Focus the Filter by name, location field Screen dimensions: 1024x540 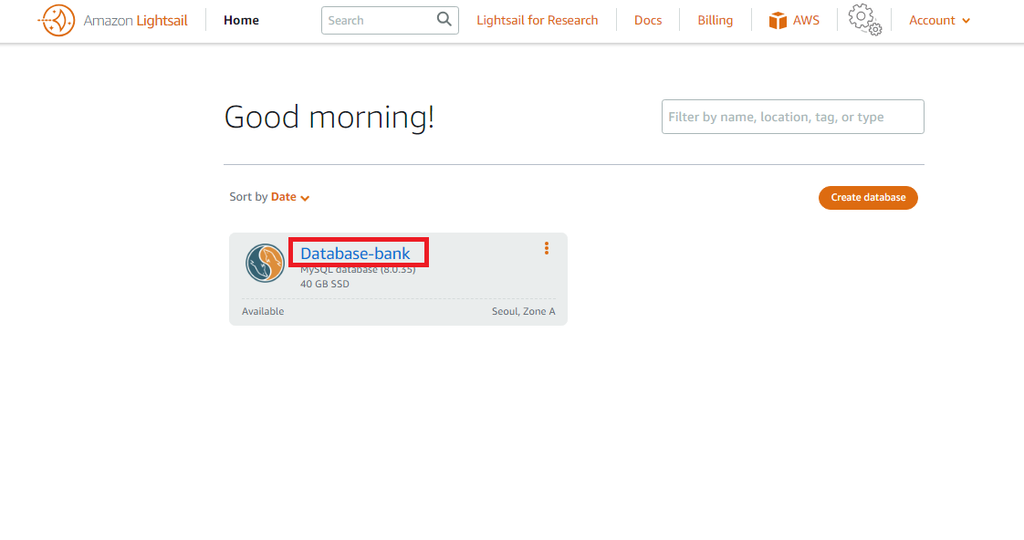793,117
